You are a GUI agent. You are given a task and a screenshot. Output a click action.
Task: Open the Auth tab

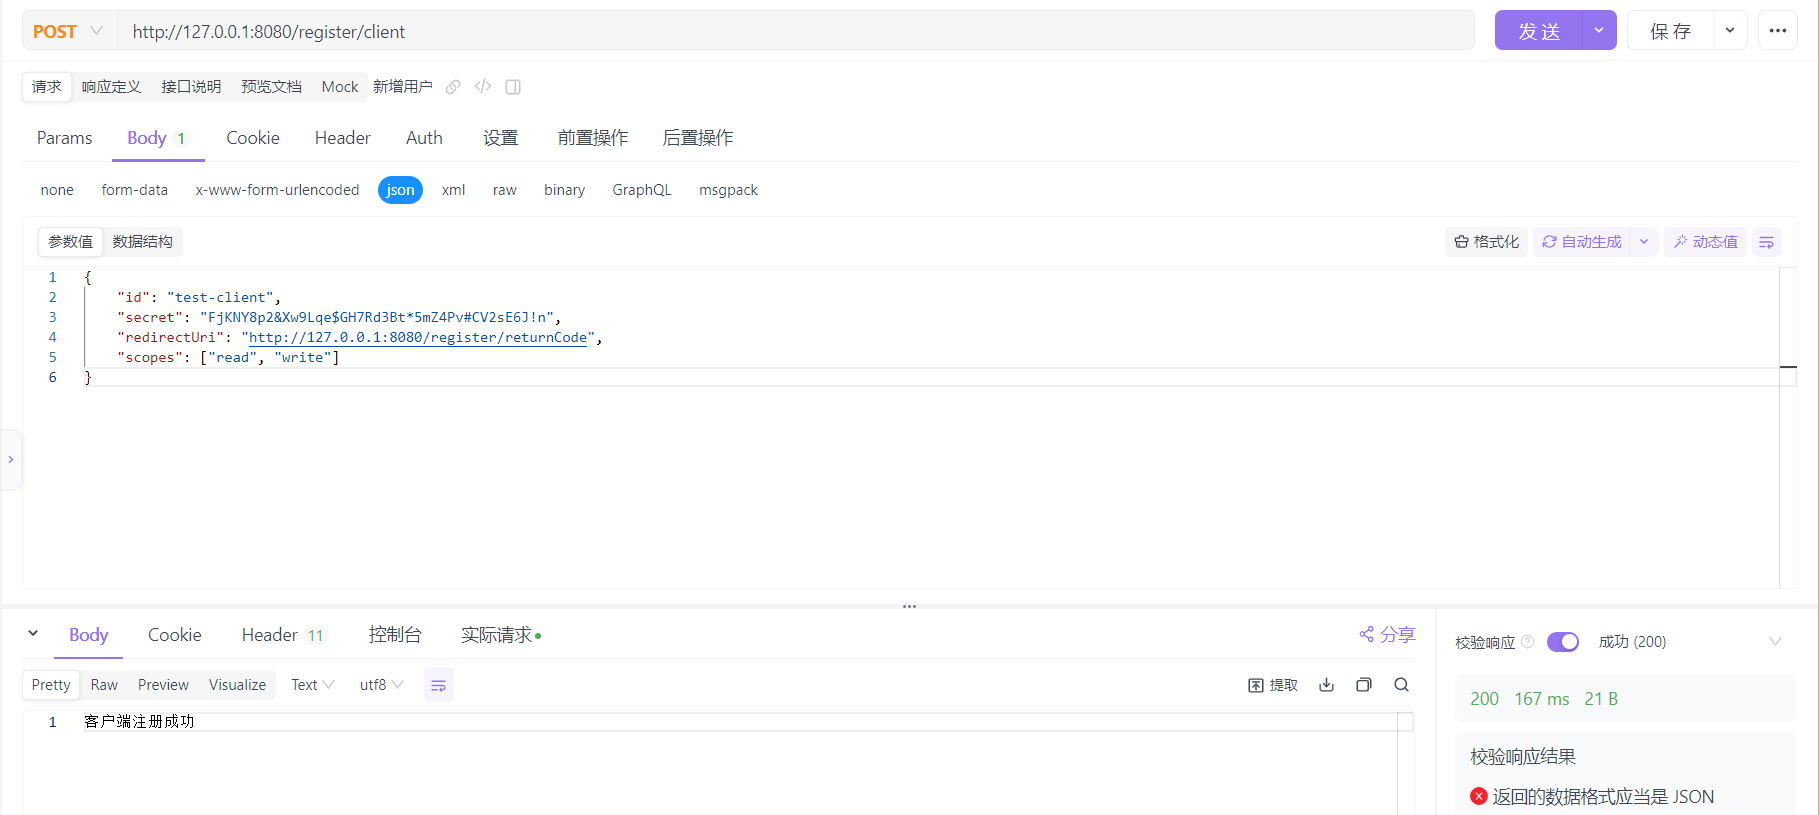click(x=424, y=138)
